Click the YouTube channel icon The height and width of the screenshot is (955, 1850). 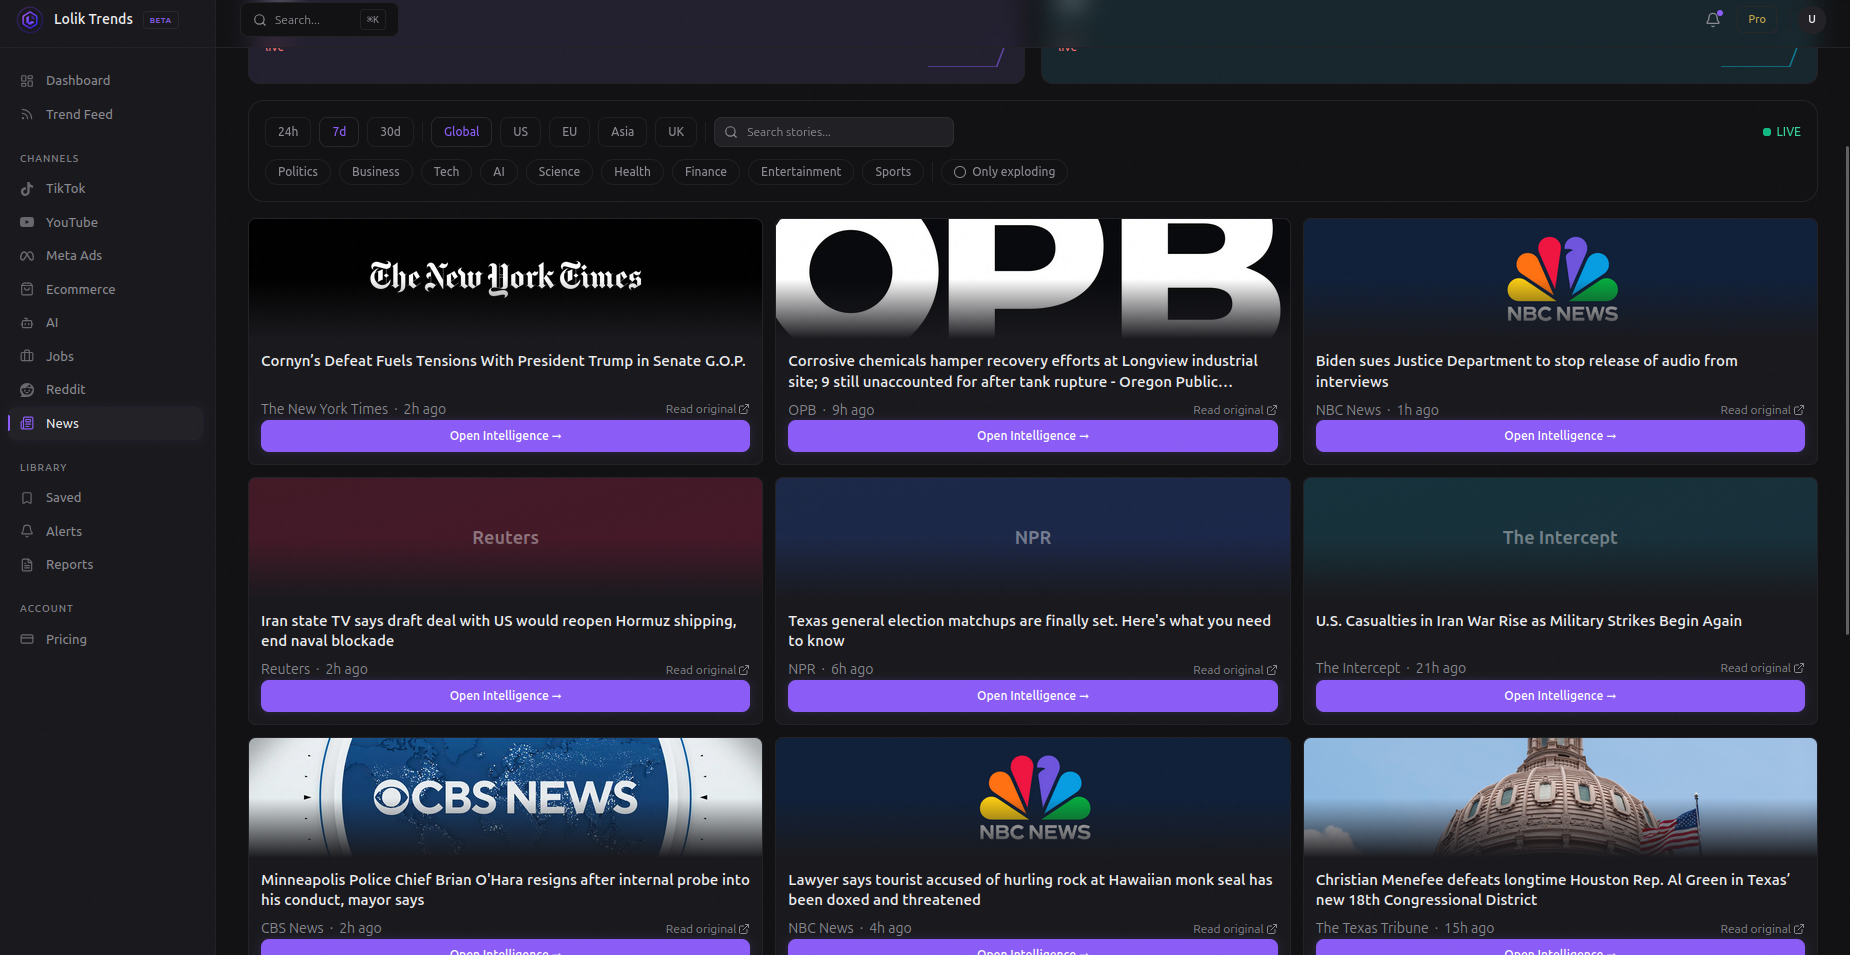27,223
